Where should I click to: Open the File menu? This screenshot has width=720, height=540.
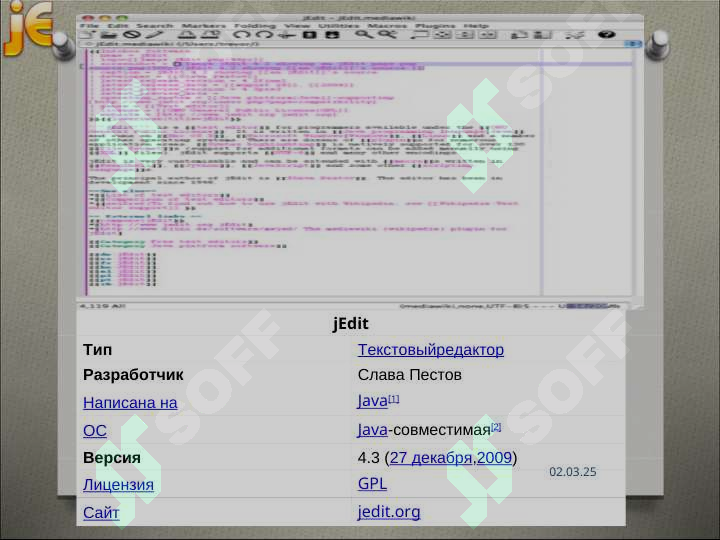coord(90,25)
